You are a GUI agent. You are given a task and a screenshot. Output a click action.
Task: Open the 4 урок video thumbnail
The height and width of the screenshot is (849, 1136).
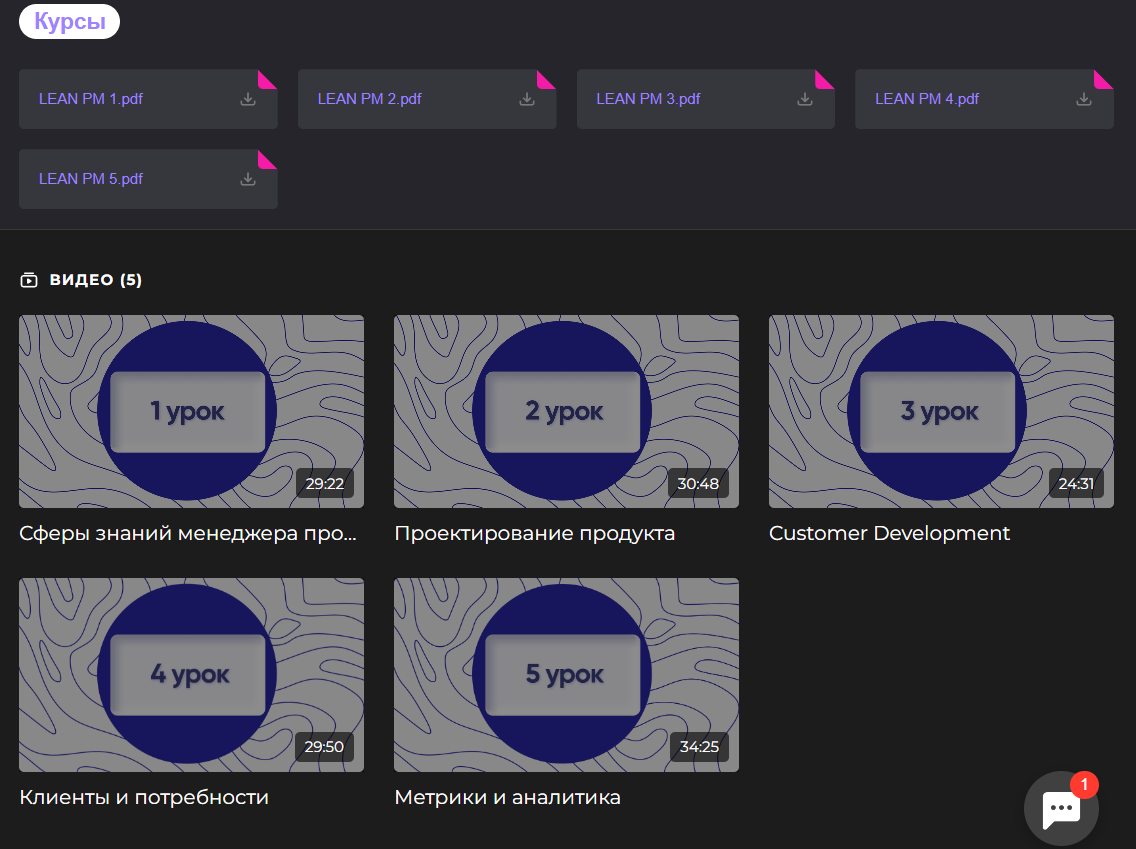pos(191,674)
